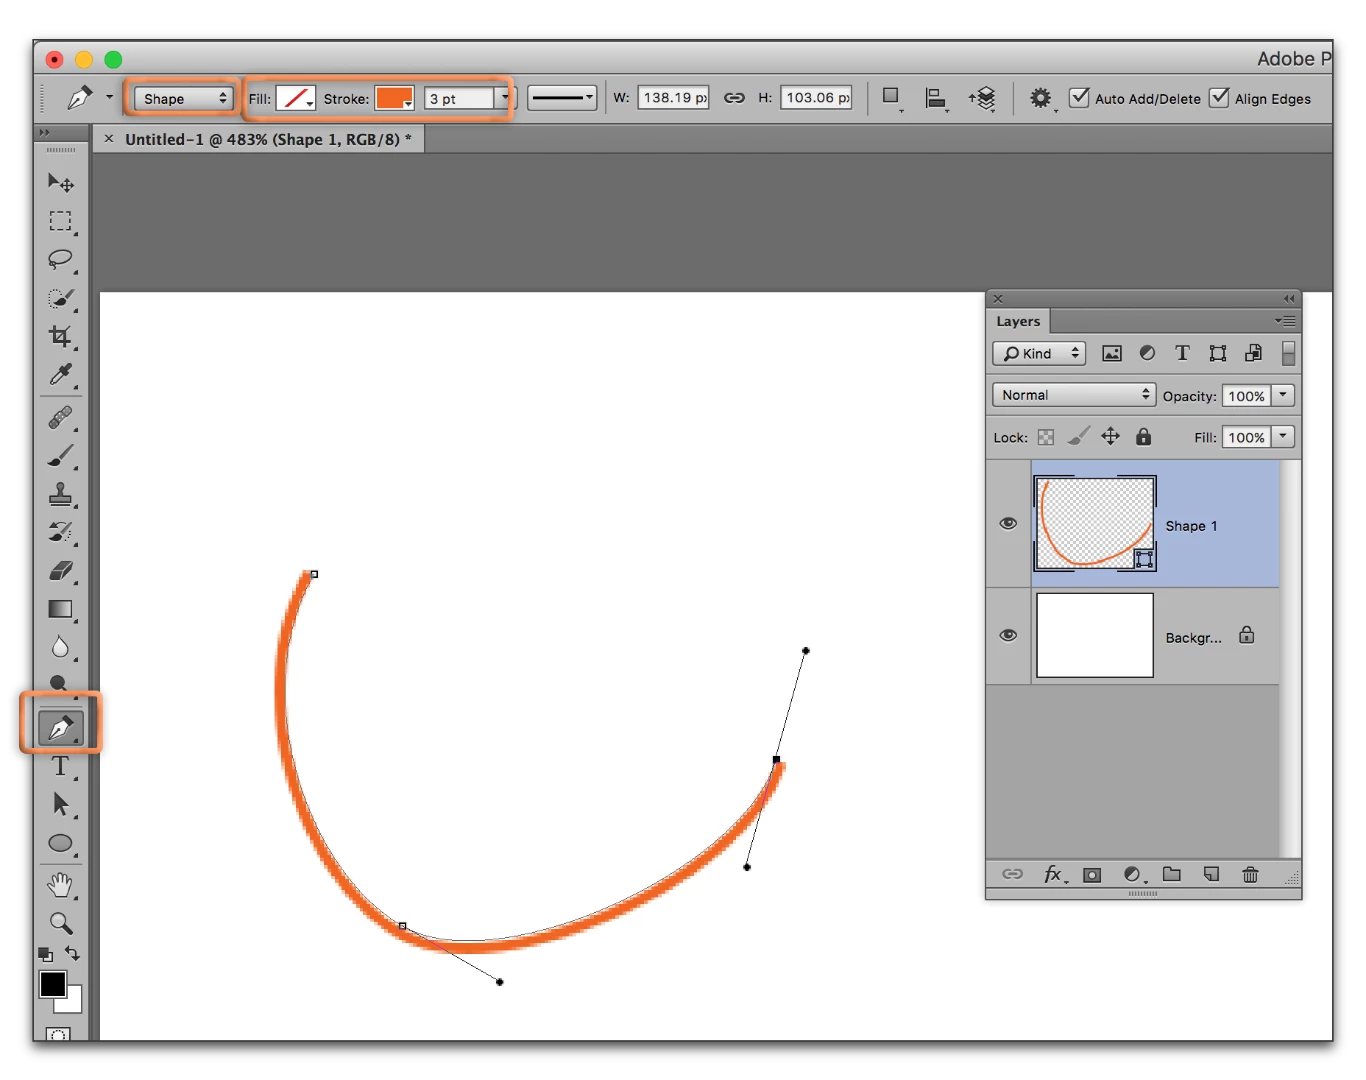Image resolution: width=1366 pixels, height=1080 pixels.
Task: Link width and height chain icon
Action: 734,98
